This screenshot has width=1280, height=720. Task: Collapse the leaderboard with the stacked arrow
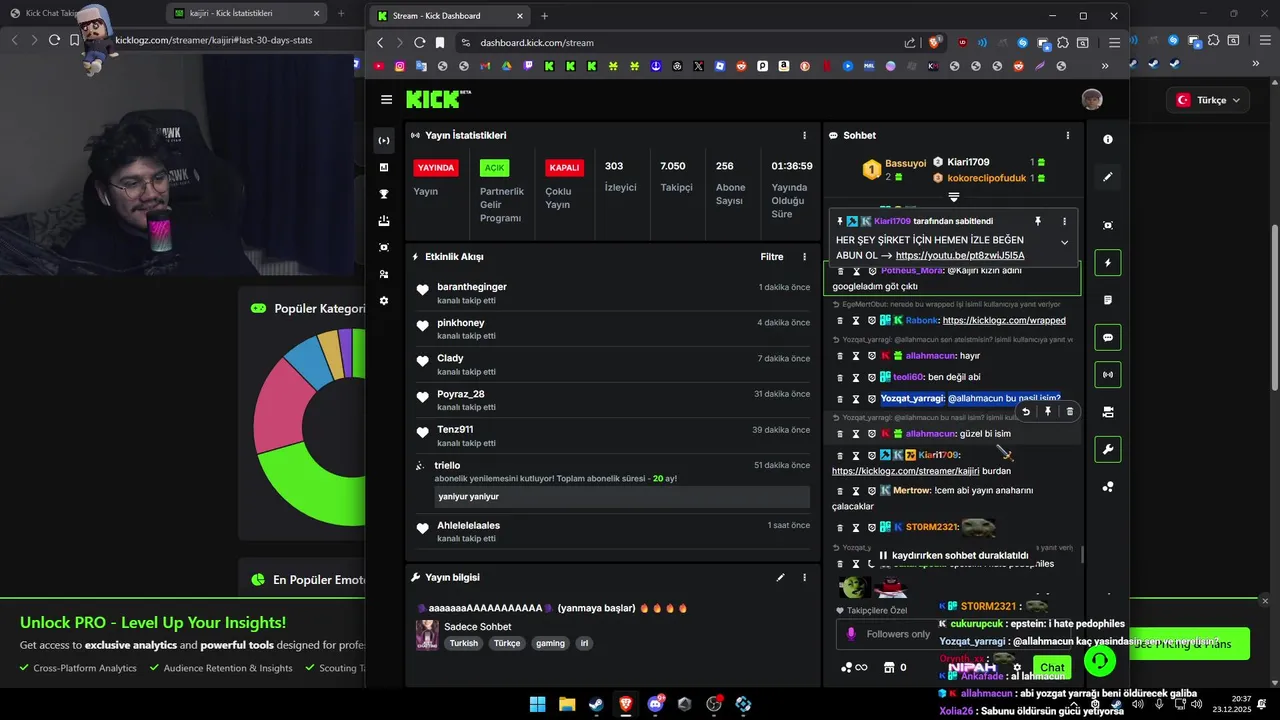(954, 197)
